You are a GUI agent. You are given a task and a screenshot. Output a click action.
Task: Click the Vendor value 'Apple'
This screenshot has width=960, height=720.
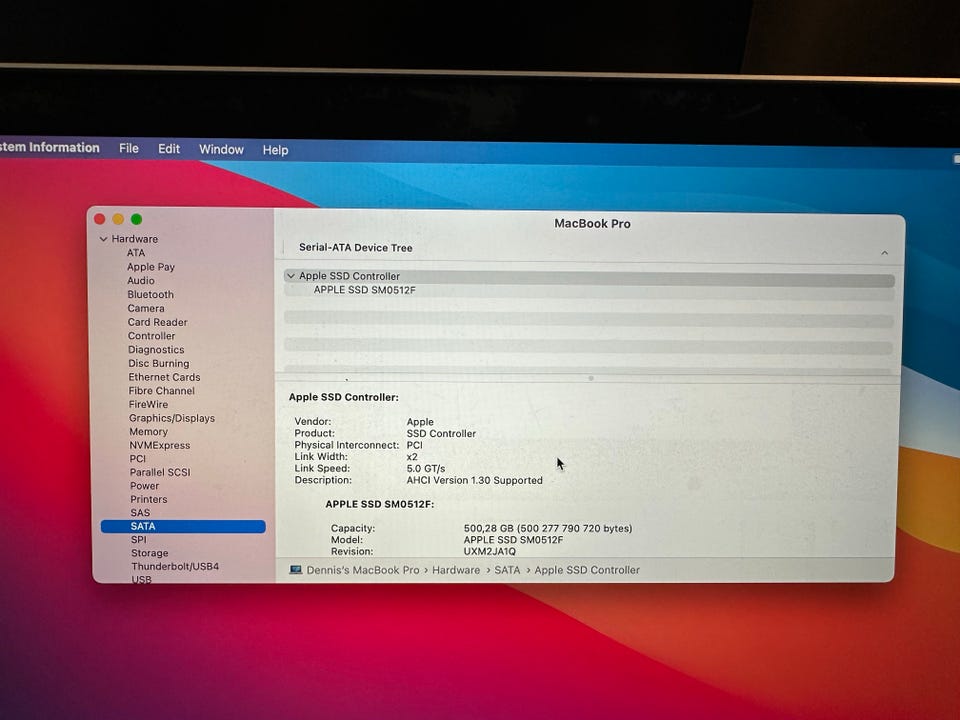tap(420, 422)
